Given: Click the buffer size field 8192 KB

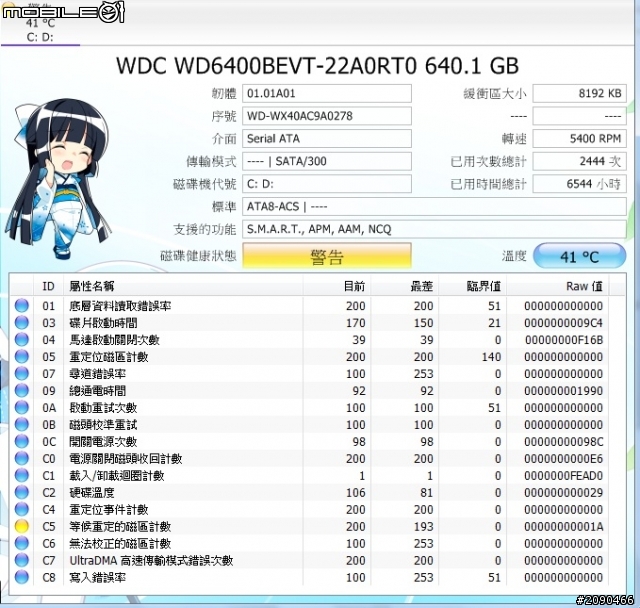Looking at the screenshot, I should pyautogui.click(x=580, y=93).
